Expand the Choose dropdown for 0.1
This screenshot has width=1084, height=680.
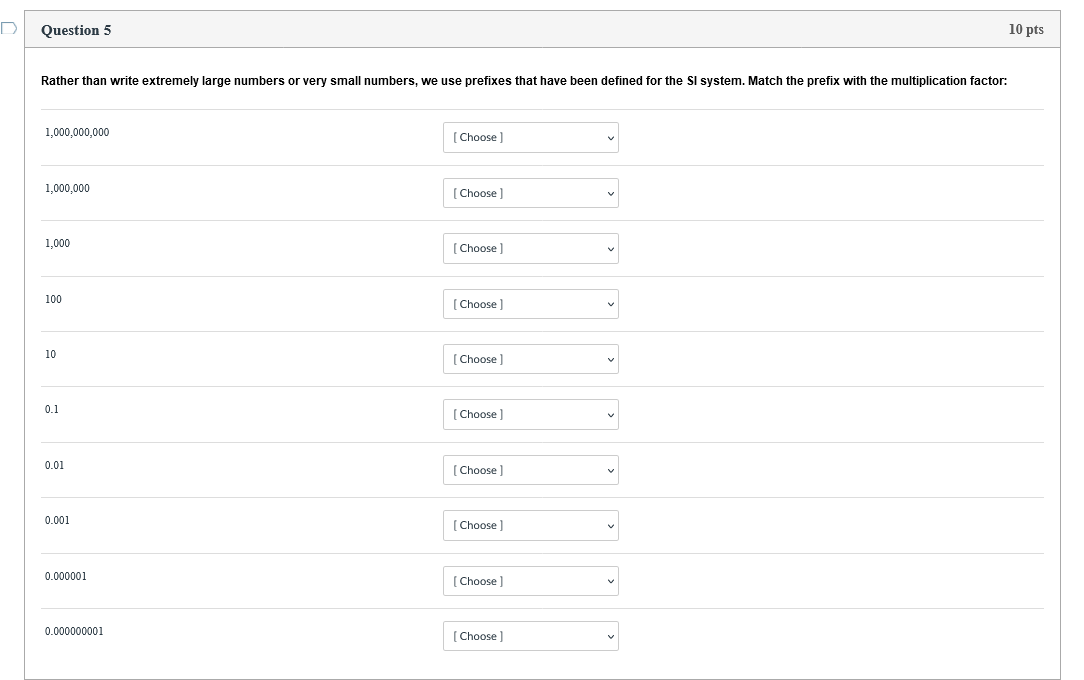[x=530, y=414]
